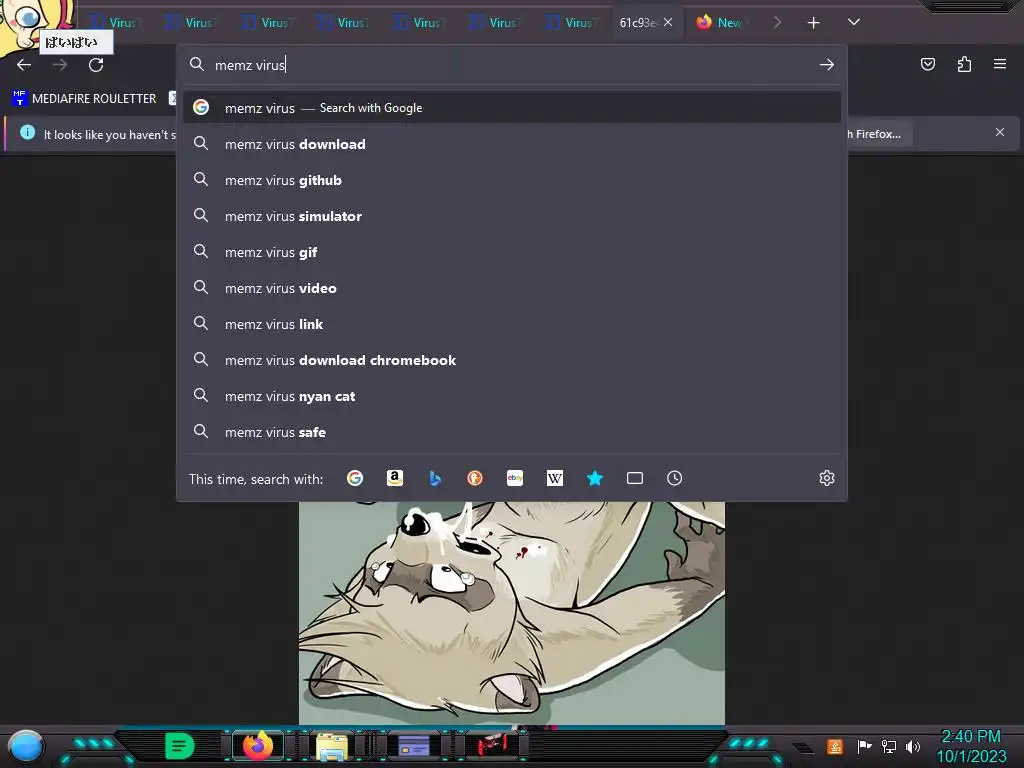Search History using the clock icon
1024x768 pixels.
pyautogui.click(x=675, y=478)
